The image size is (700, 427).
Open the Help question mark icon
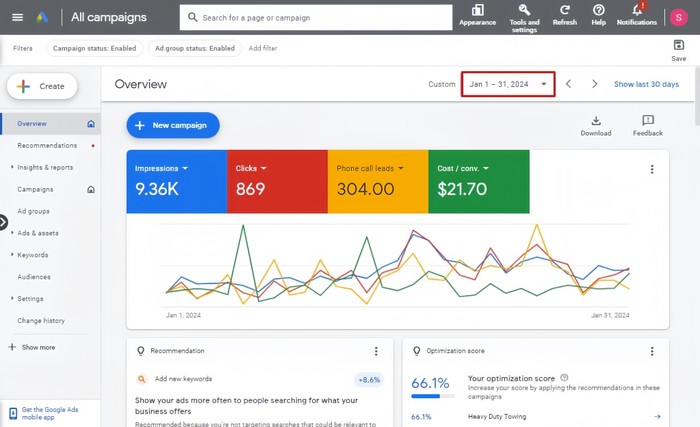click(x=598, y=10)
